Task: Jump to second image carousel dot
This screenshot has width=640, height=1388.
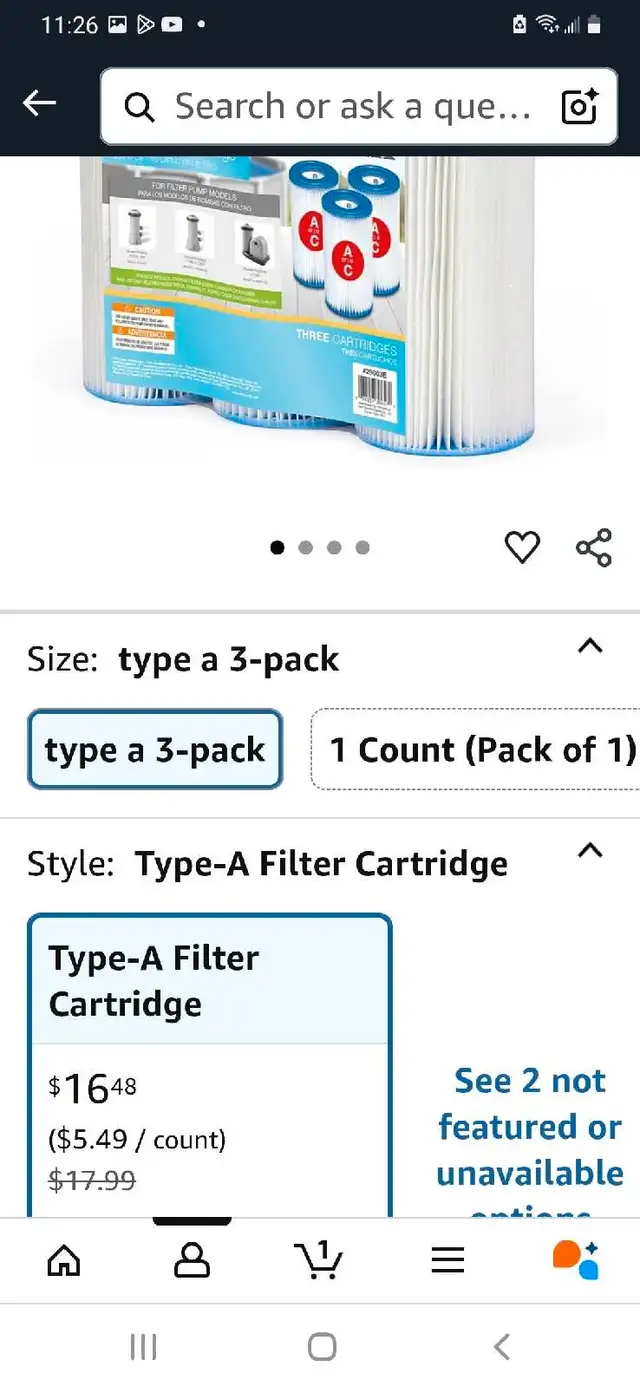Action: pyautogui.click(x=306, y=547)
